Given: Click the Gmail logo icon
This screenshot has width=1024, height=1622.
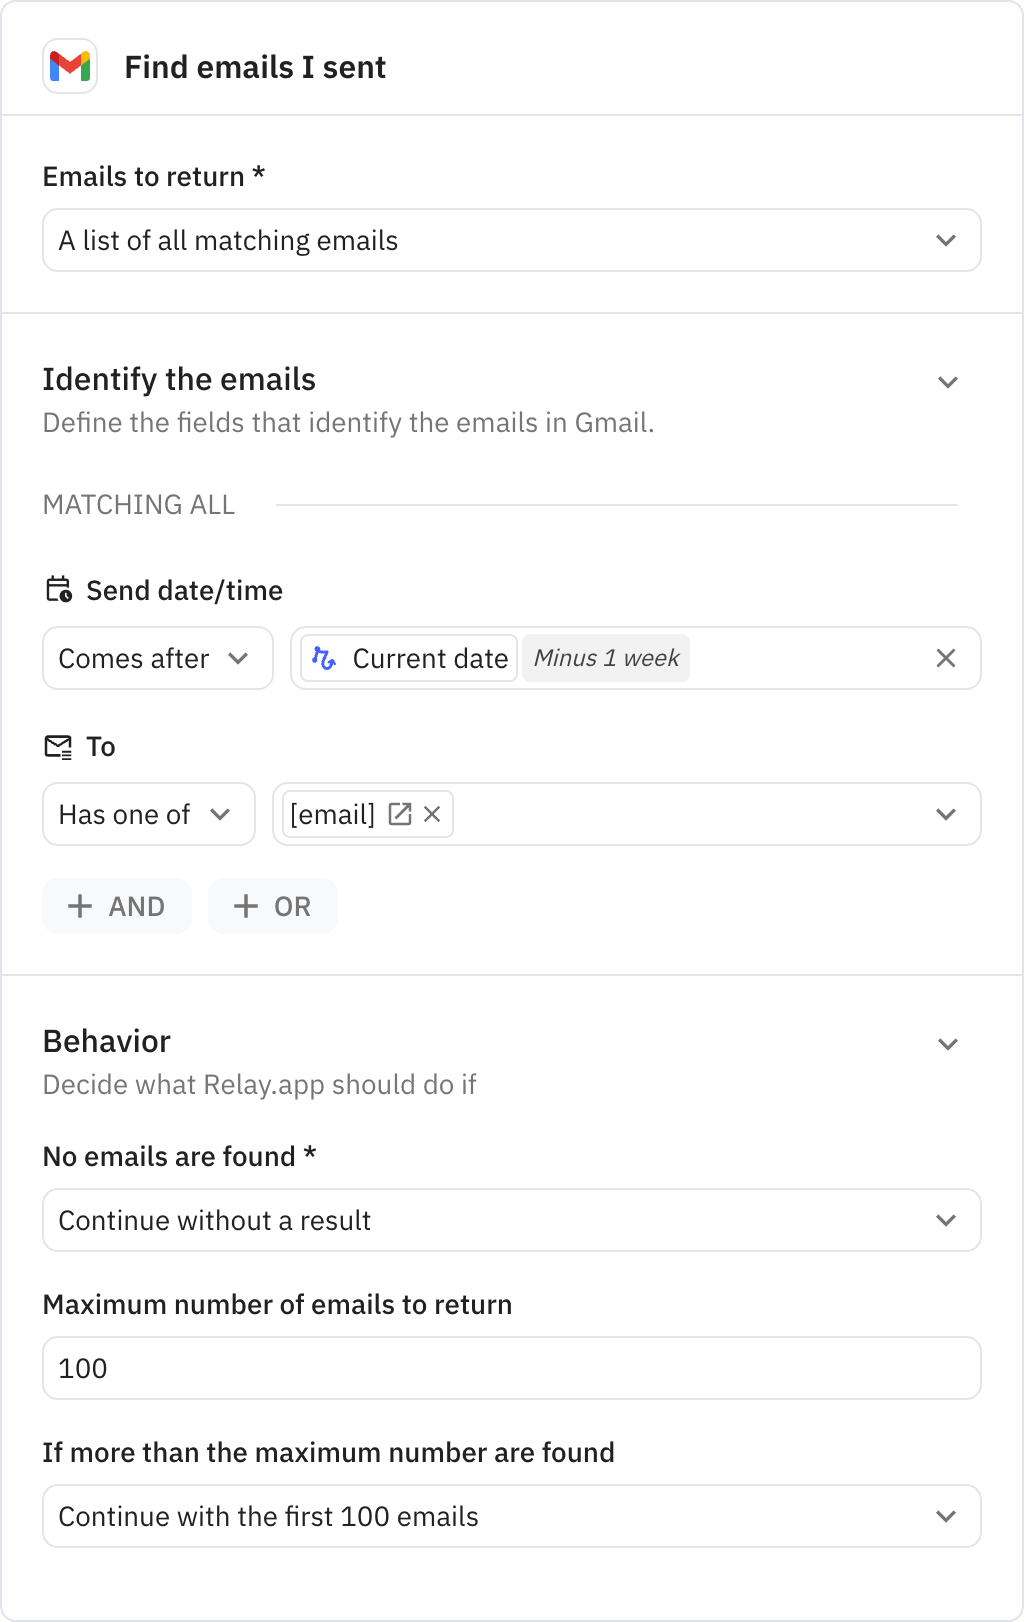Looking at the screenshot, I should 69,66.
